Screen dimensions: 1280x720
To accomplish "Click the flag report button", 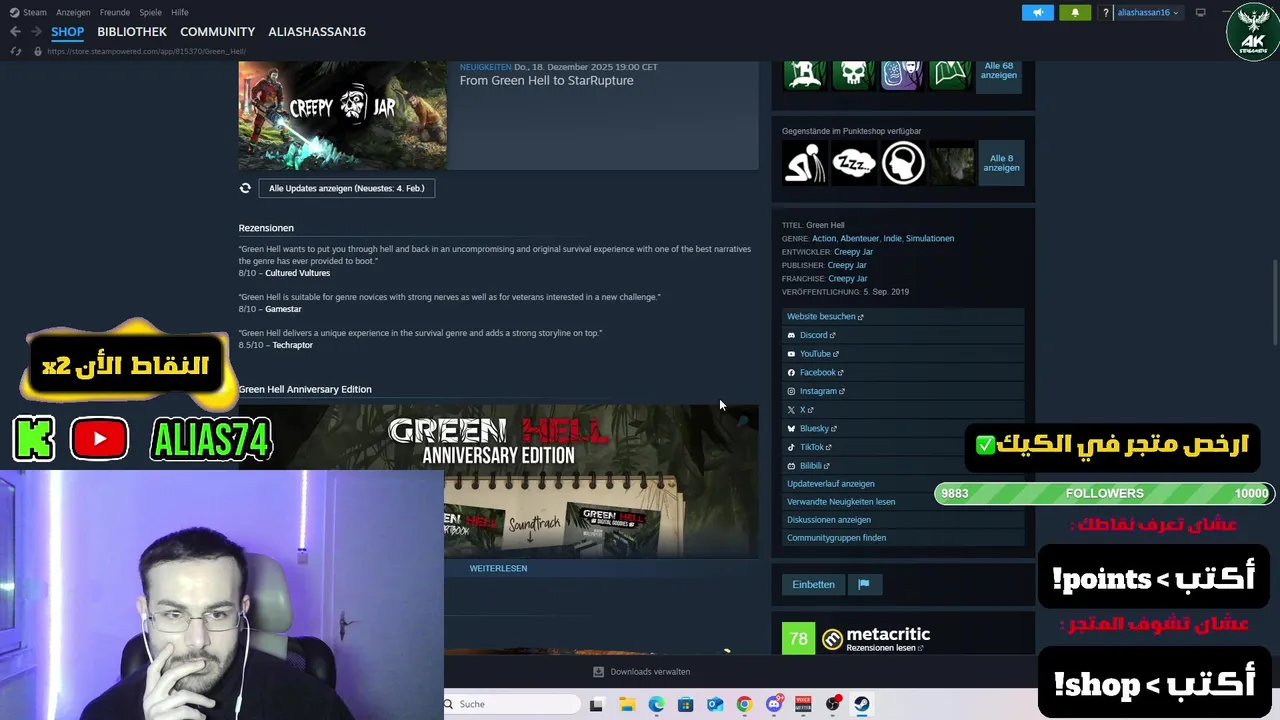I will (864, 585).
